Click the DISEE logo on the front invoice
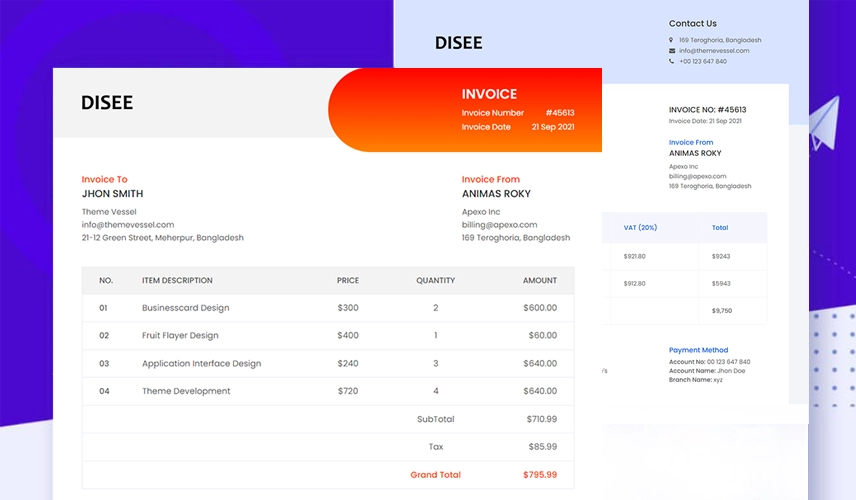This screenshot has width=856, height=500. point(107,102)
